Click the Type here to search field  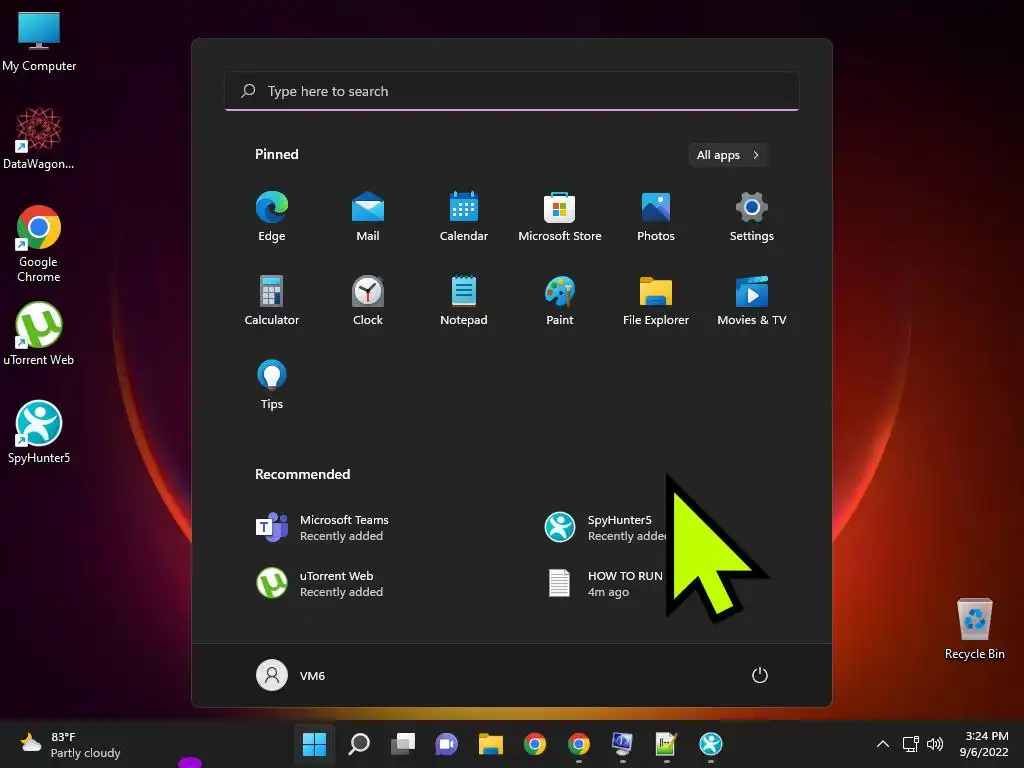[x=512, y=91]
